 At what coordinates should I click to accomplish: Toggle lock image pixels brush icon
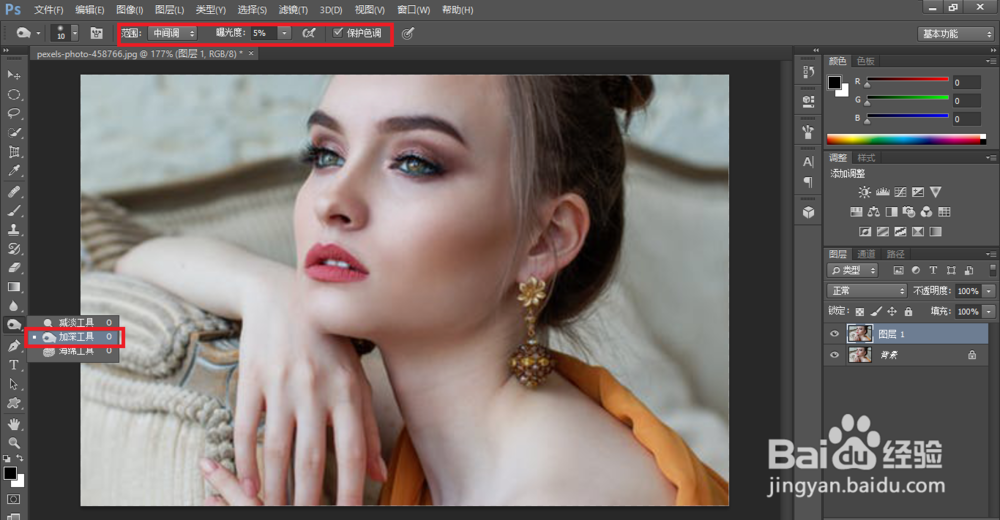coord(876,311)
